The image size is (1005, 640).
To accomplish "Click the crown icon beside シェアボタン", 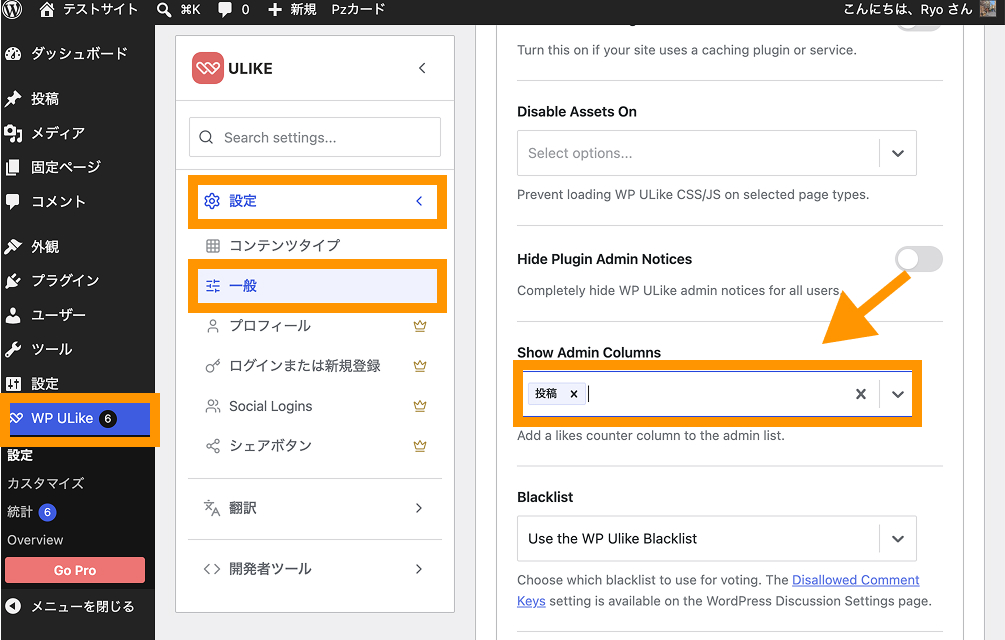I will 420,446.
